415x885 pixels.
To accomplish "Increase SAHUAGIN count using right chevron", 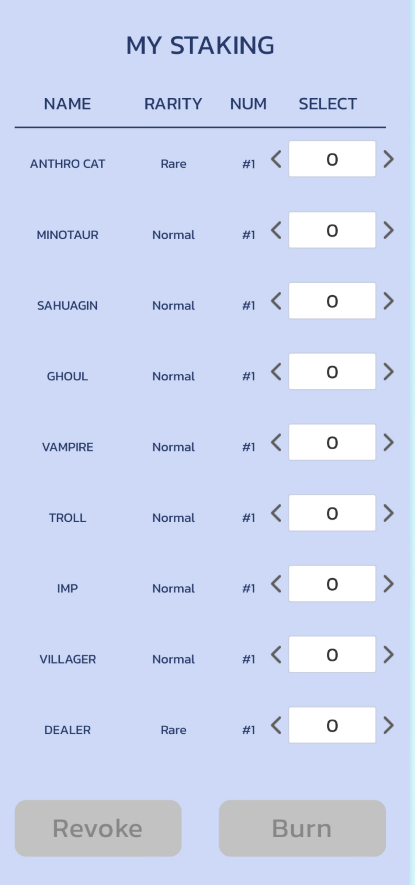I will (388, 301).
